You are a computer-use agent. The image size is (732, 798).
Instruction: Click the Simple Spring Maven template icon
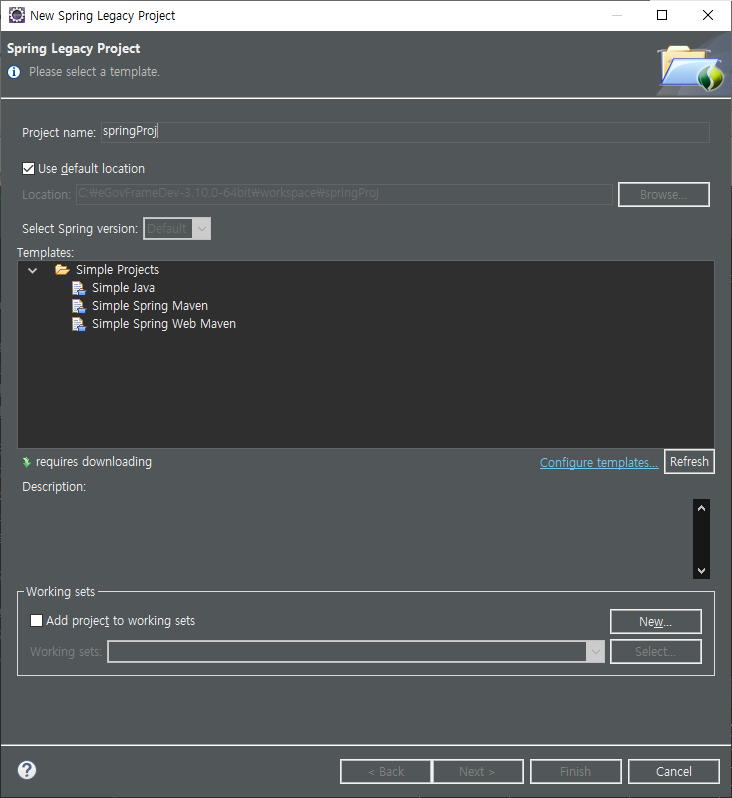79,306
